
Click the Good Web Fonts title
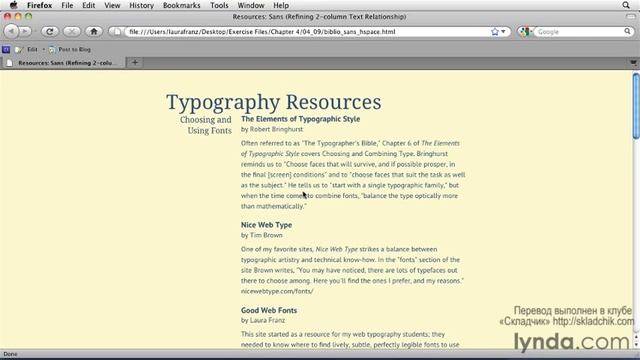[x=269, y=310]
